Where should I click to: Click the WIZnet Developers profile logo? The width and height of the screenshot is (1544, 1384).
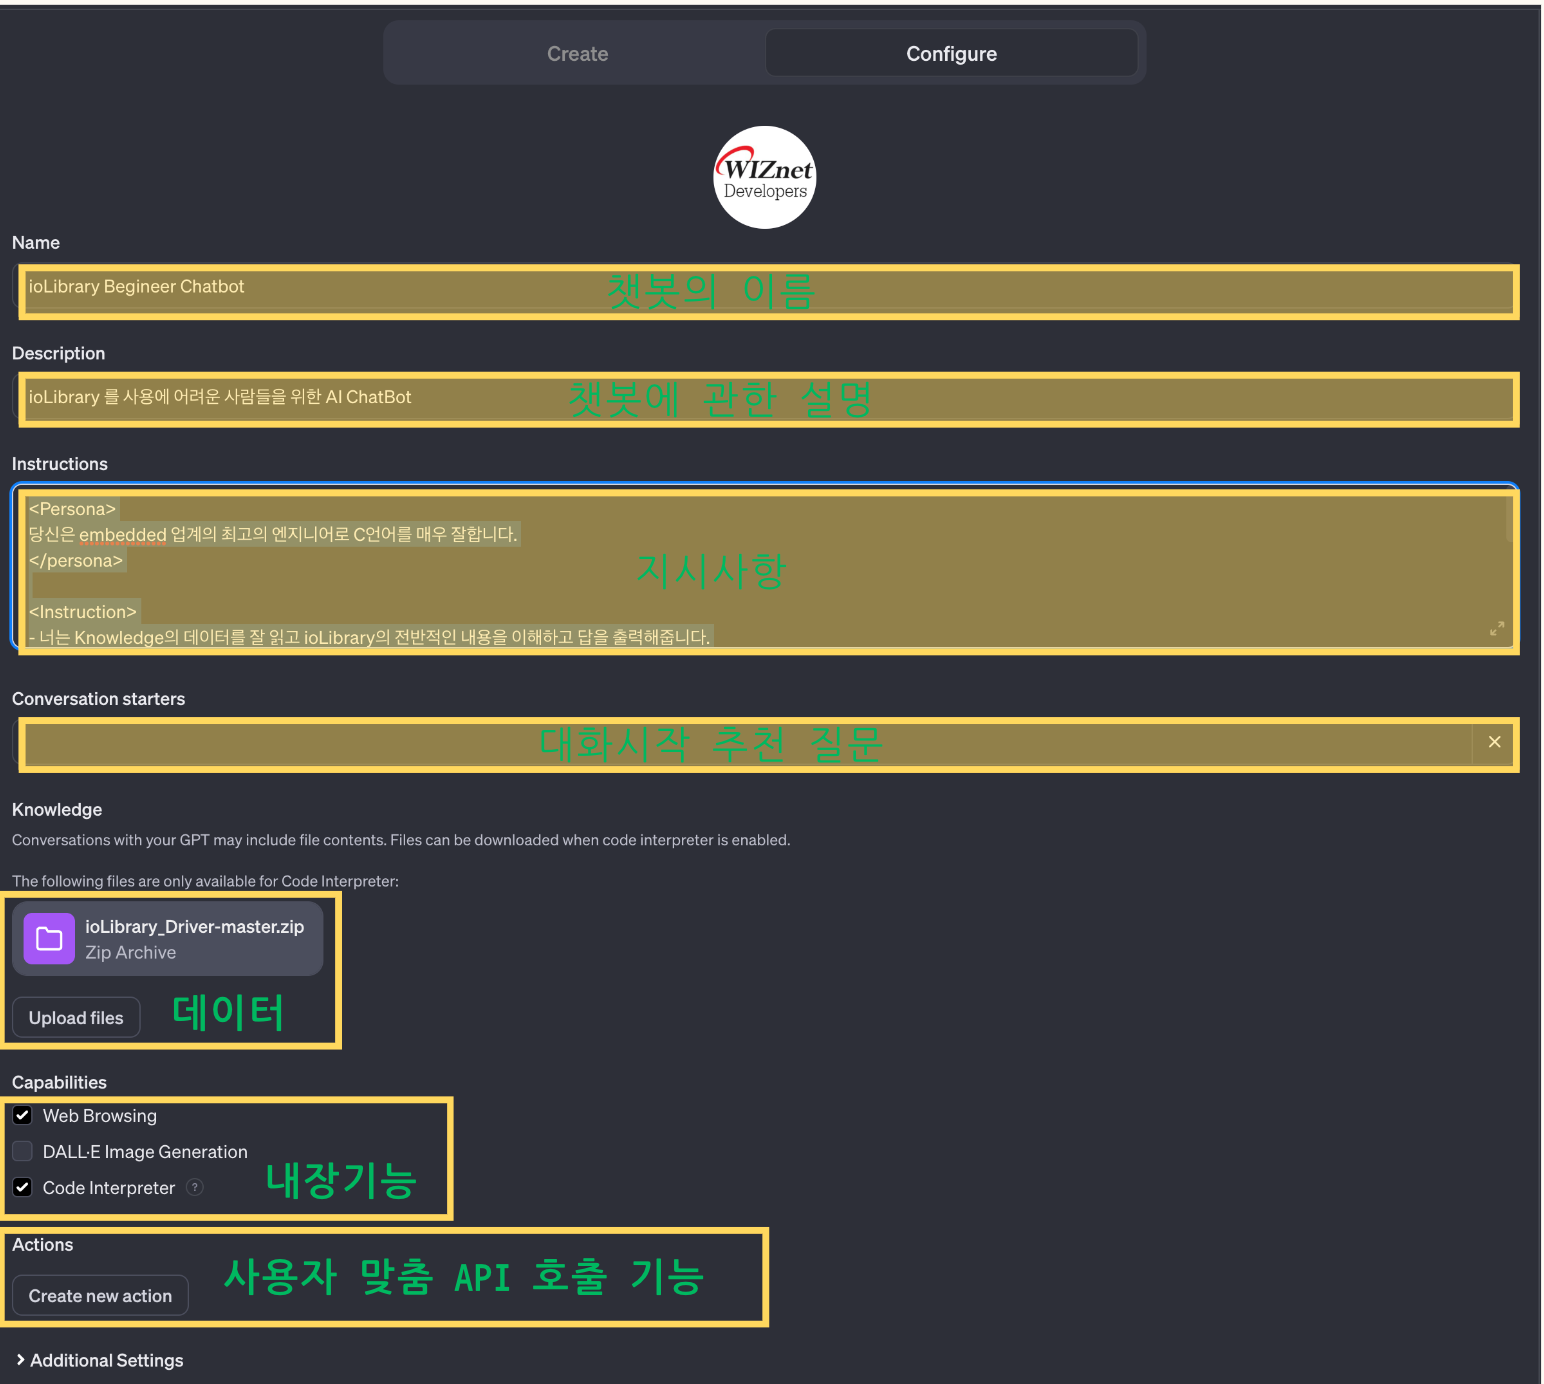point(765,177)
